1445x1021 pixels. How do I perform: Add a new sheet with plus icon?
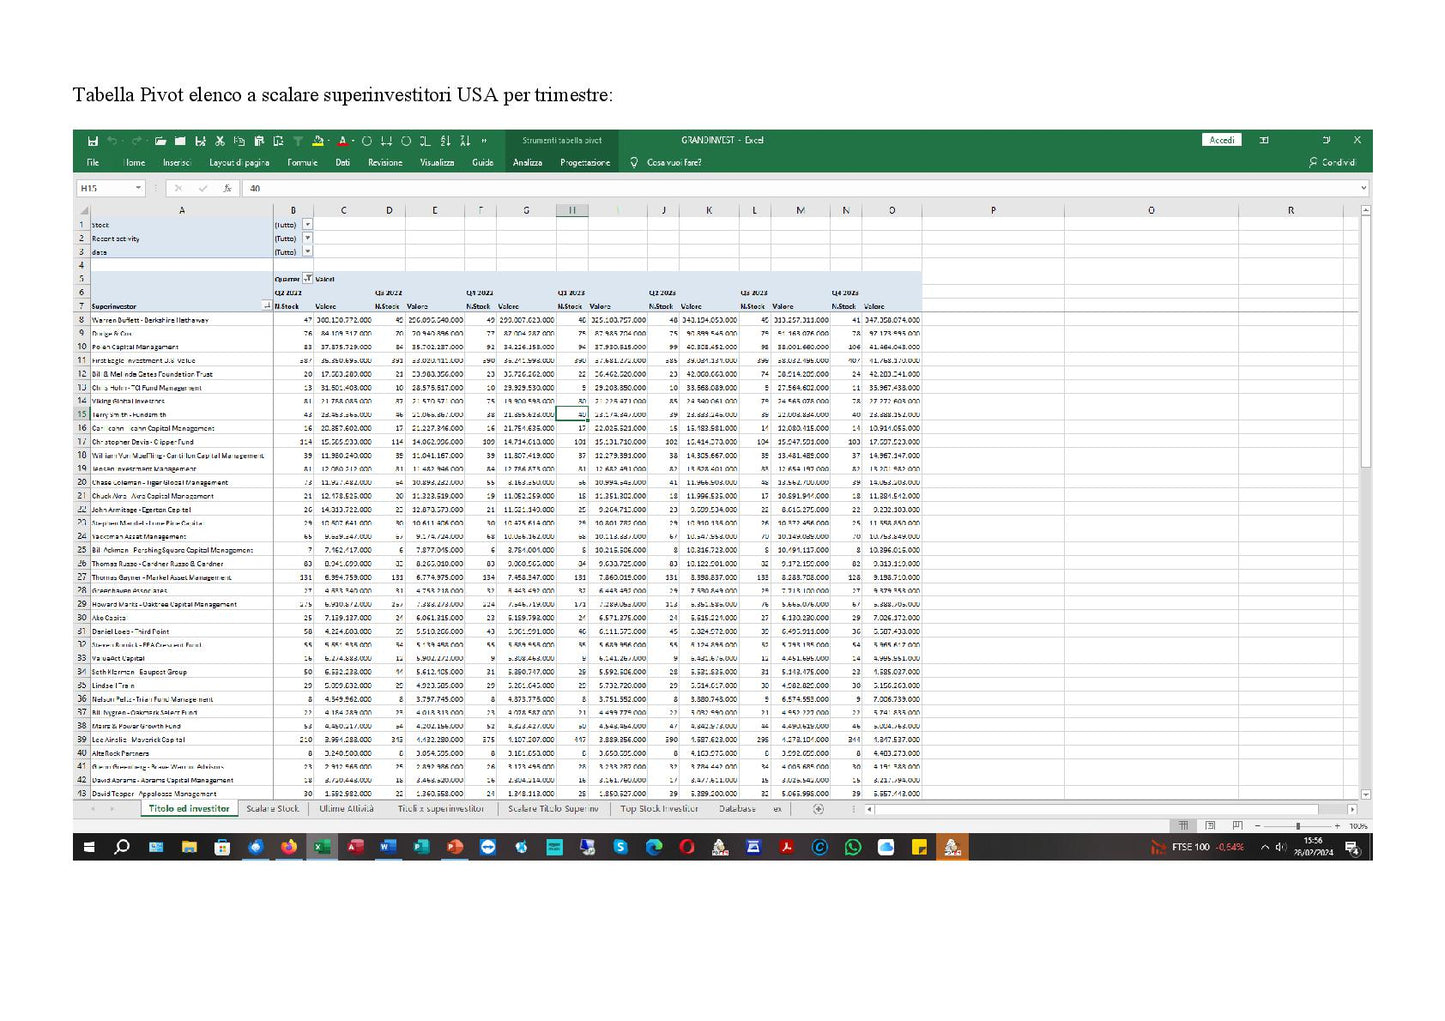coord(818,809)
